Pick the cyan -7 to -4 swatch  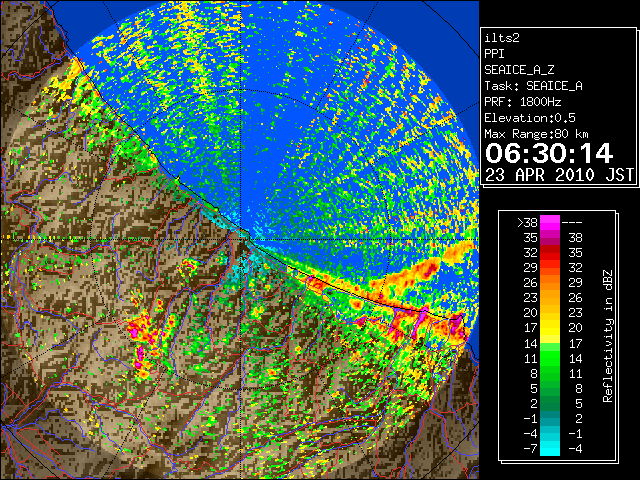550,448
